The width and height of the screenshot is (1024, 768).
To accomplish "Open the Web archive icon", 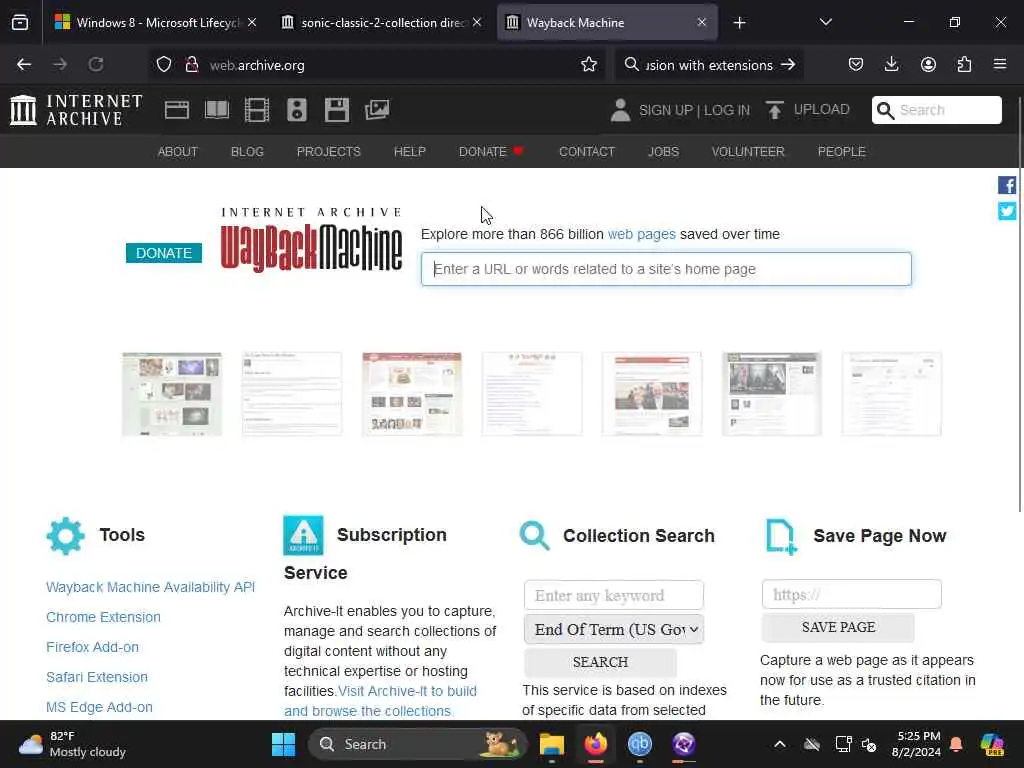I will tap(177, 110).
